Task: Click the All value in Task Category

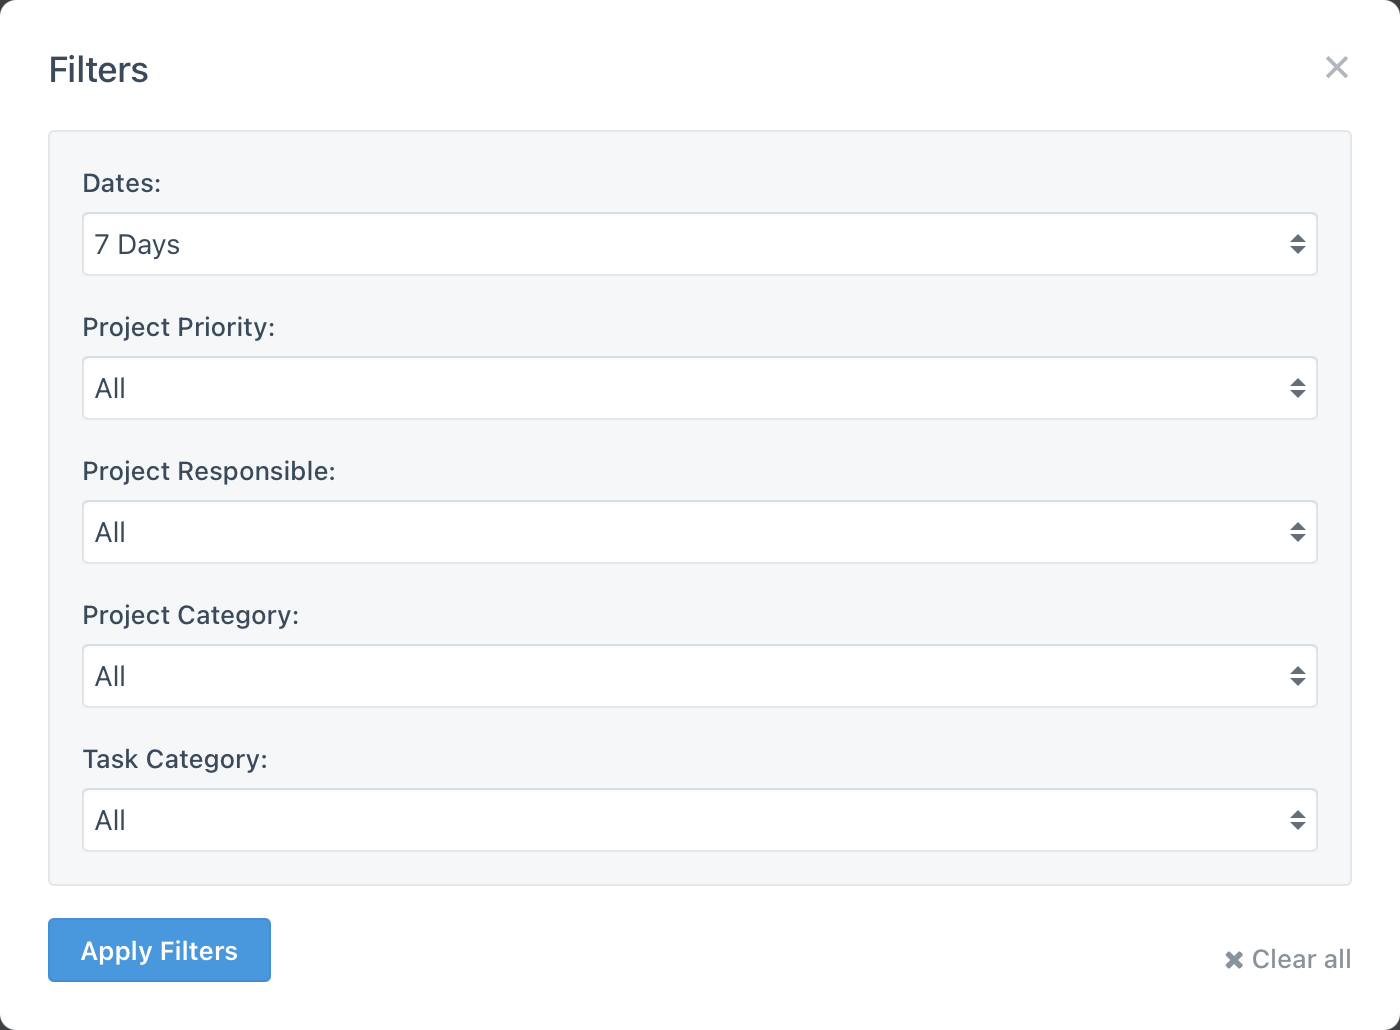Action: [x=110, y=820]
